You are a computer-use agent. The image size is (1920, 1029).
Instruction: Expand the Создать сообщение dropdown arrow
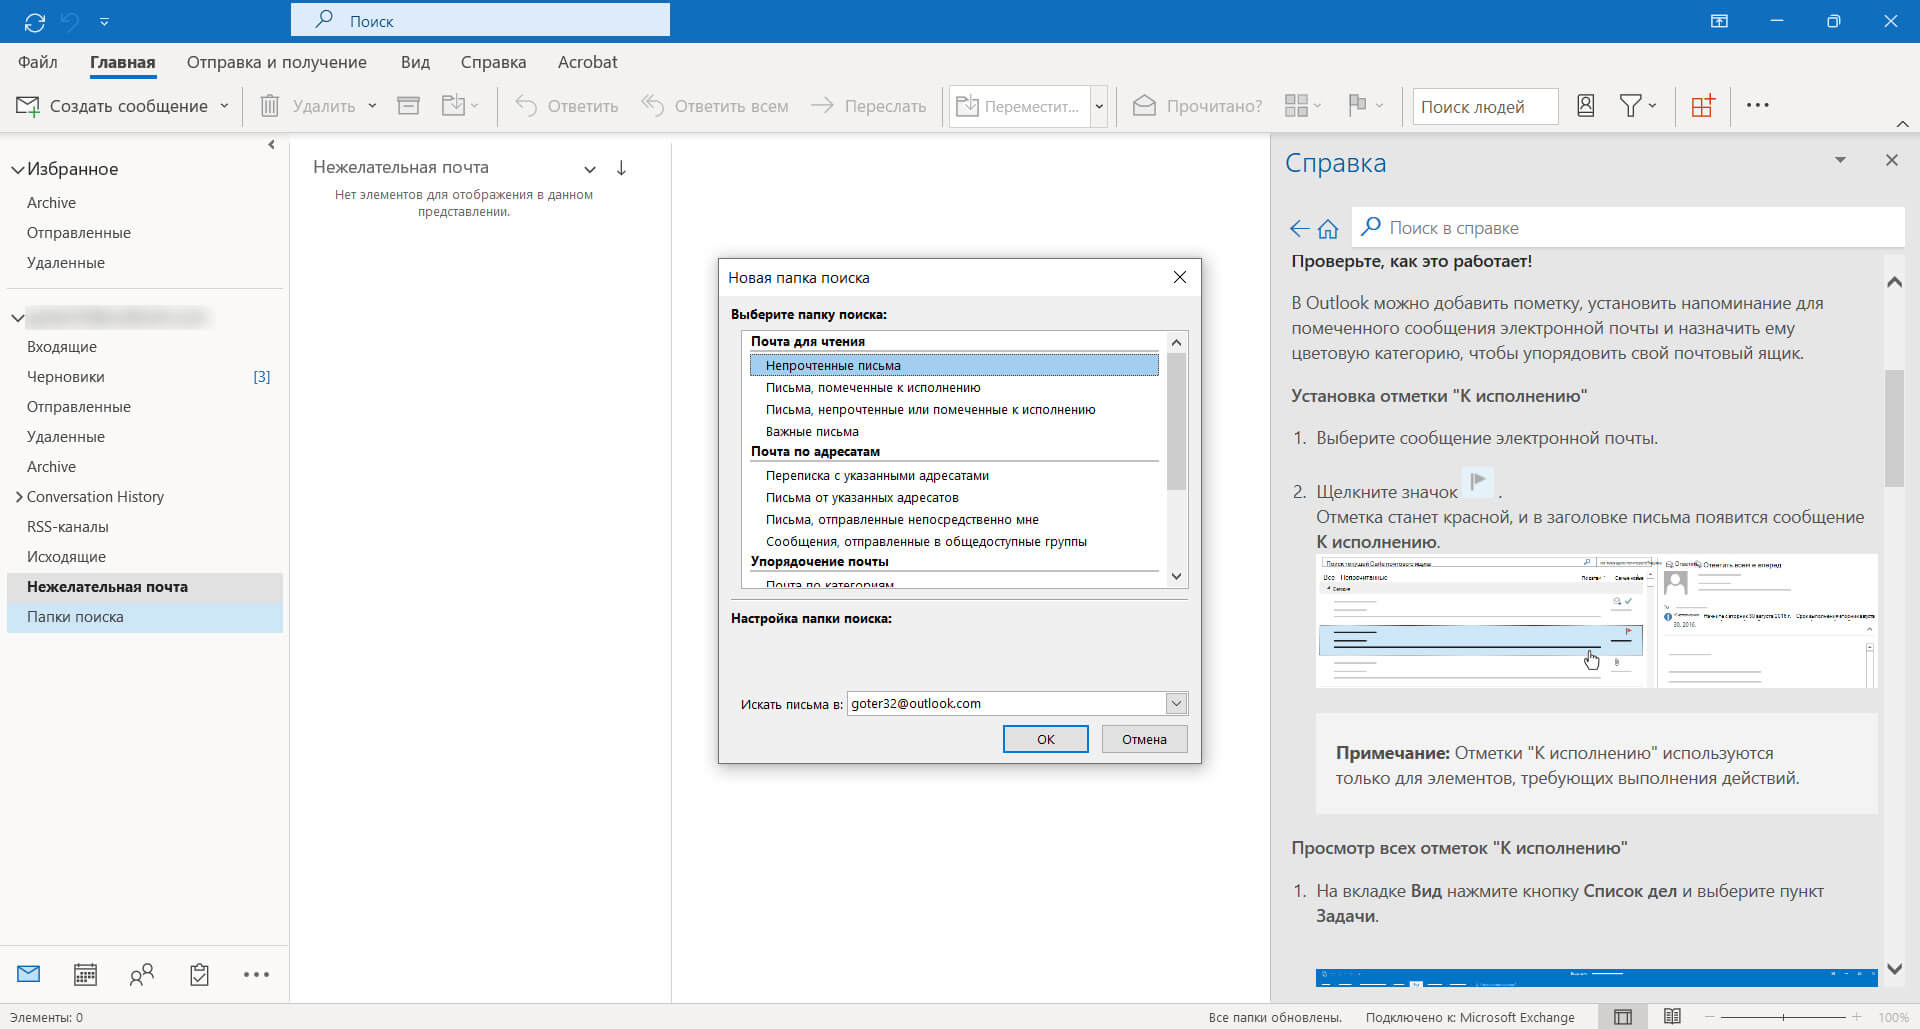(x=224, y=106)
